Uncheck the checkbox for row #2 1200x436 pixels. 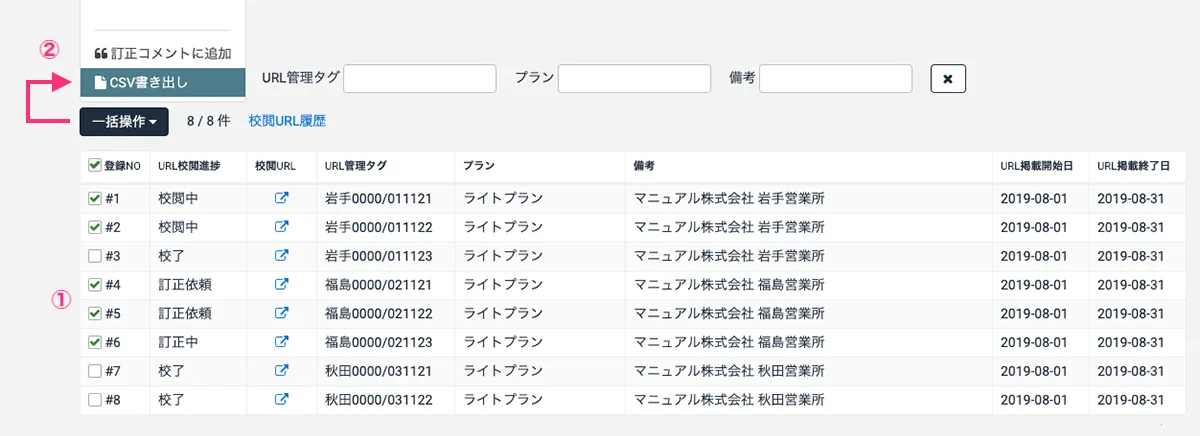point(95,227)
